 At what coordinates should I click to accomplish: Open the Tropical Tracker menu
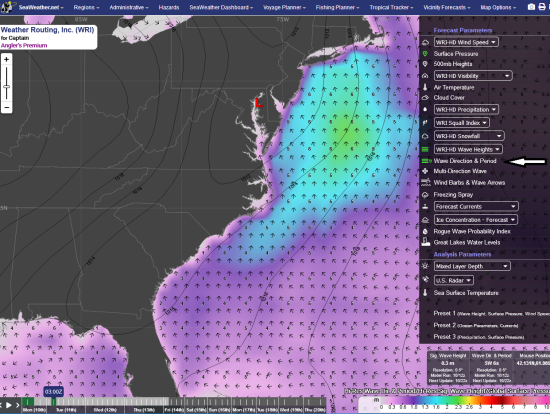[x=391, y=7]
